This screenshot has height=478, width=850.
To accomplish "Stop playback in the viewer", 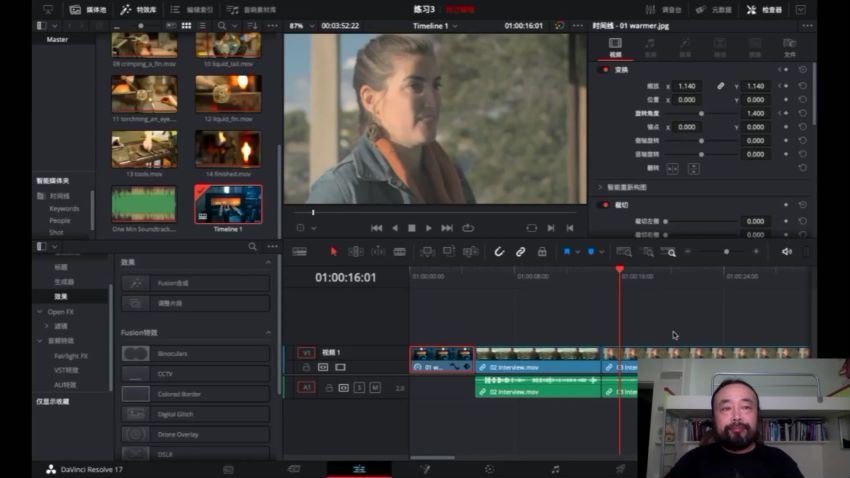I will click(411, 228).
